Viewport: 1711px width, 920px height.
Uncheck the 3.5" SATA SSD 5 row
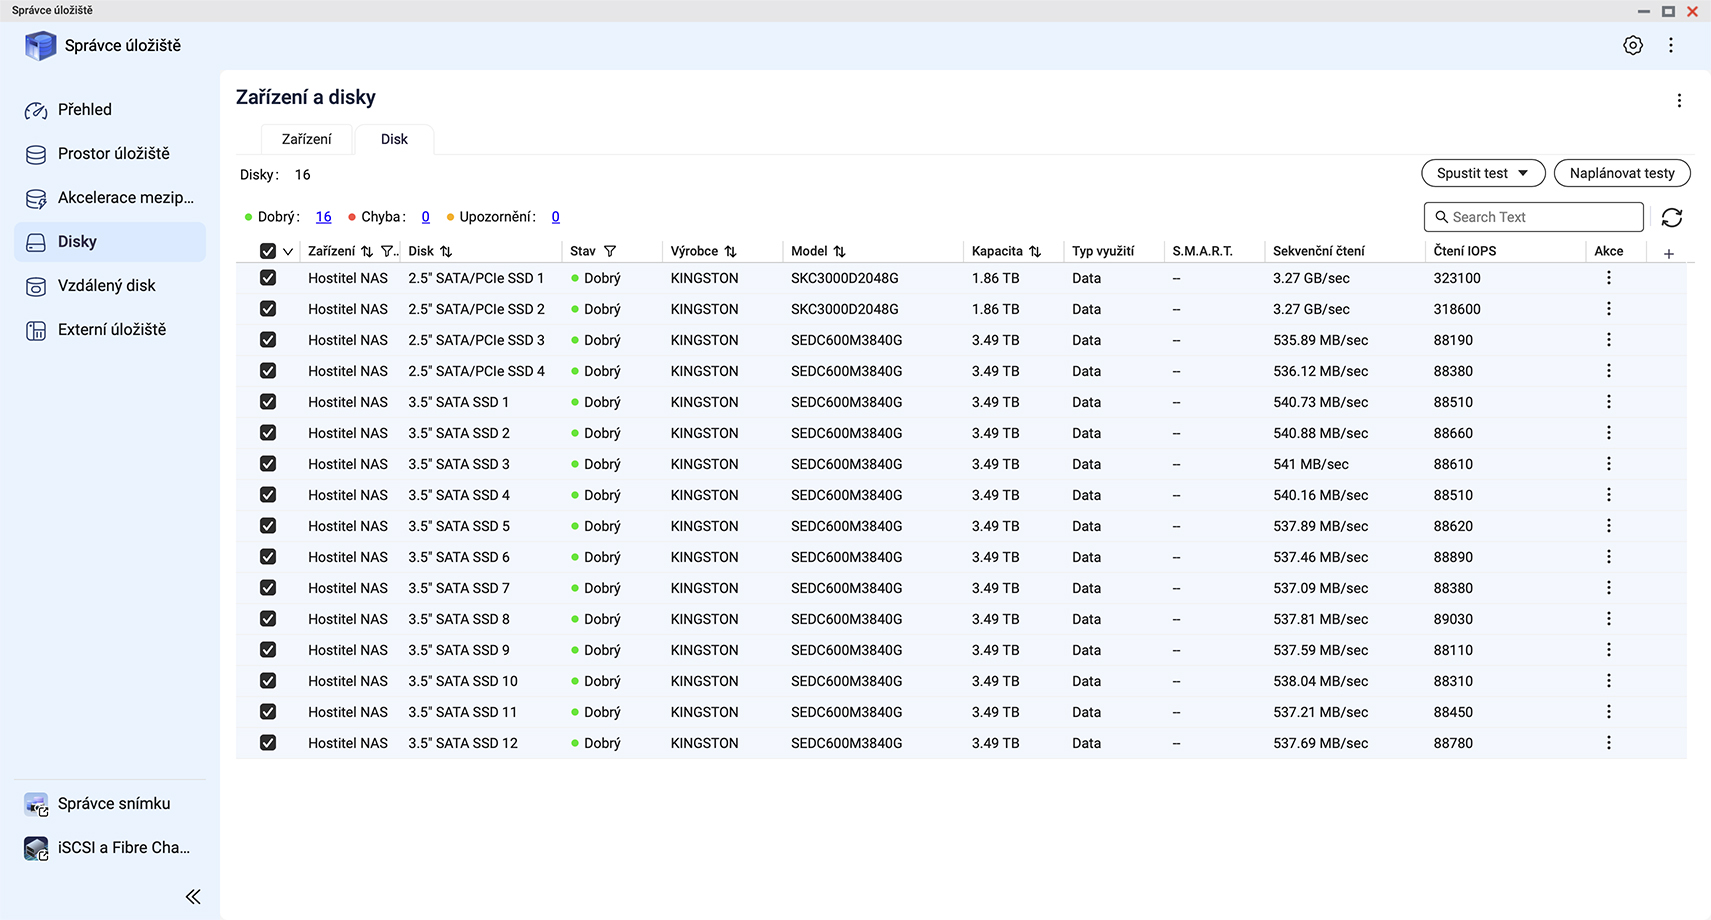tap(268, 526)
